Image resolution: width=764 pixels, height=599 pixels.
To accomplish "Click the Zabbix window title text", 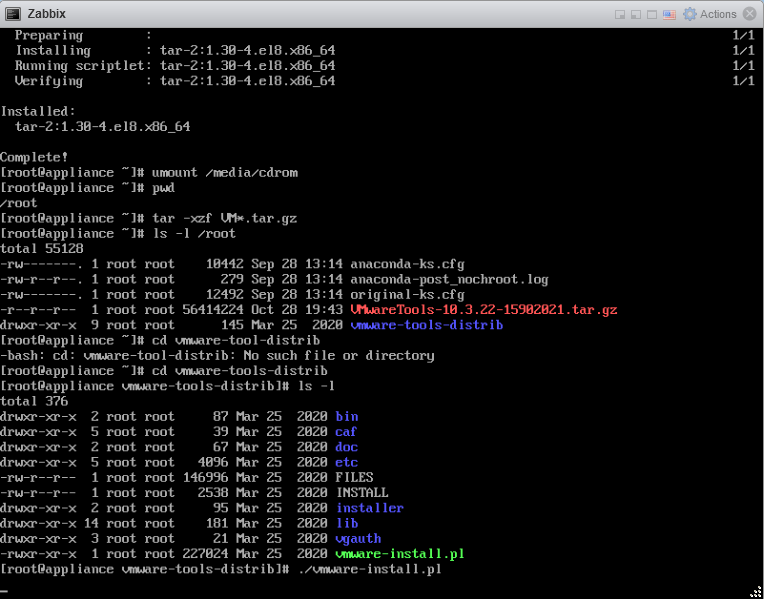I will point(46,14).
